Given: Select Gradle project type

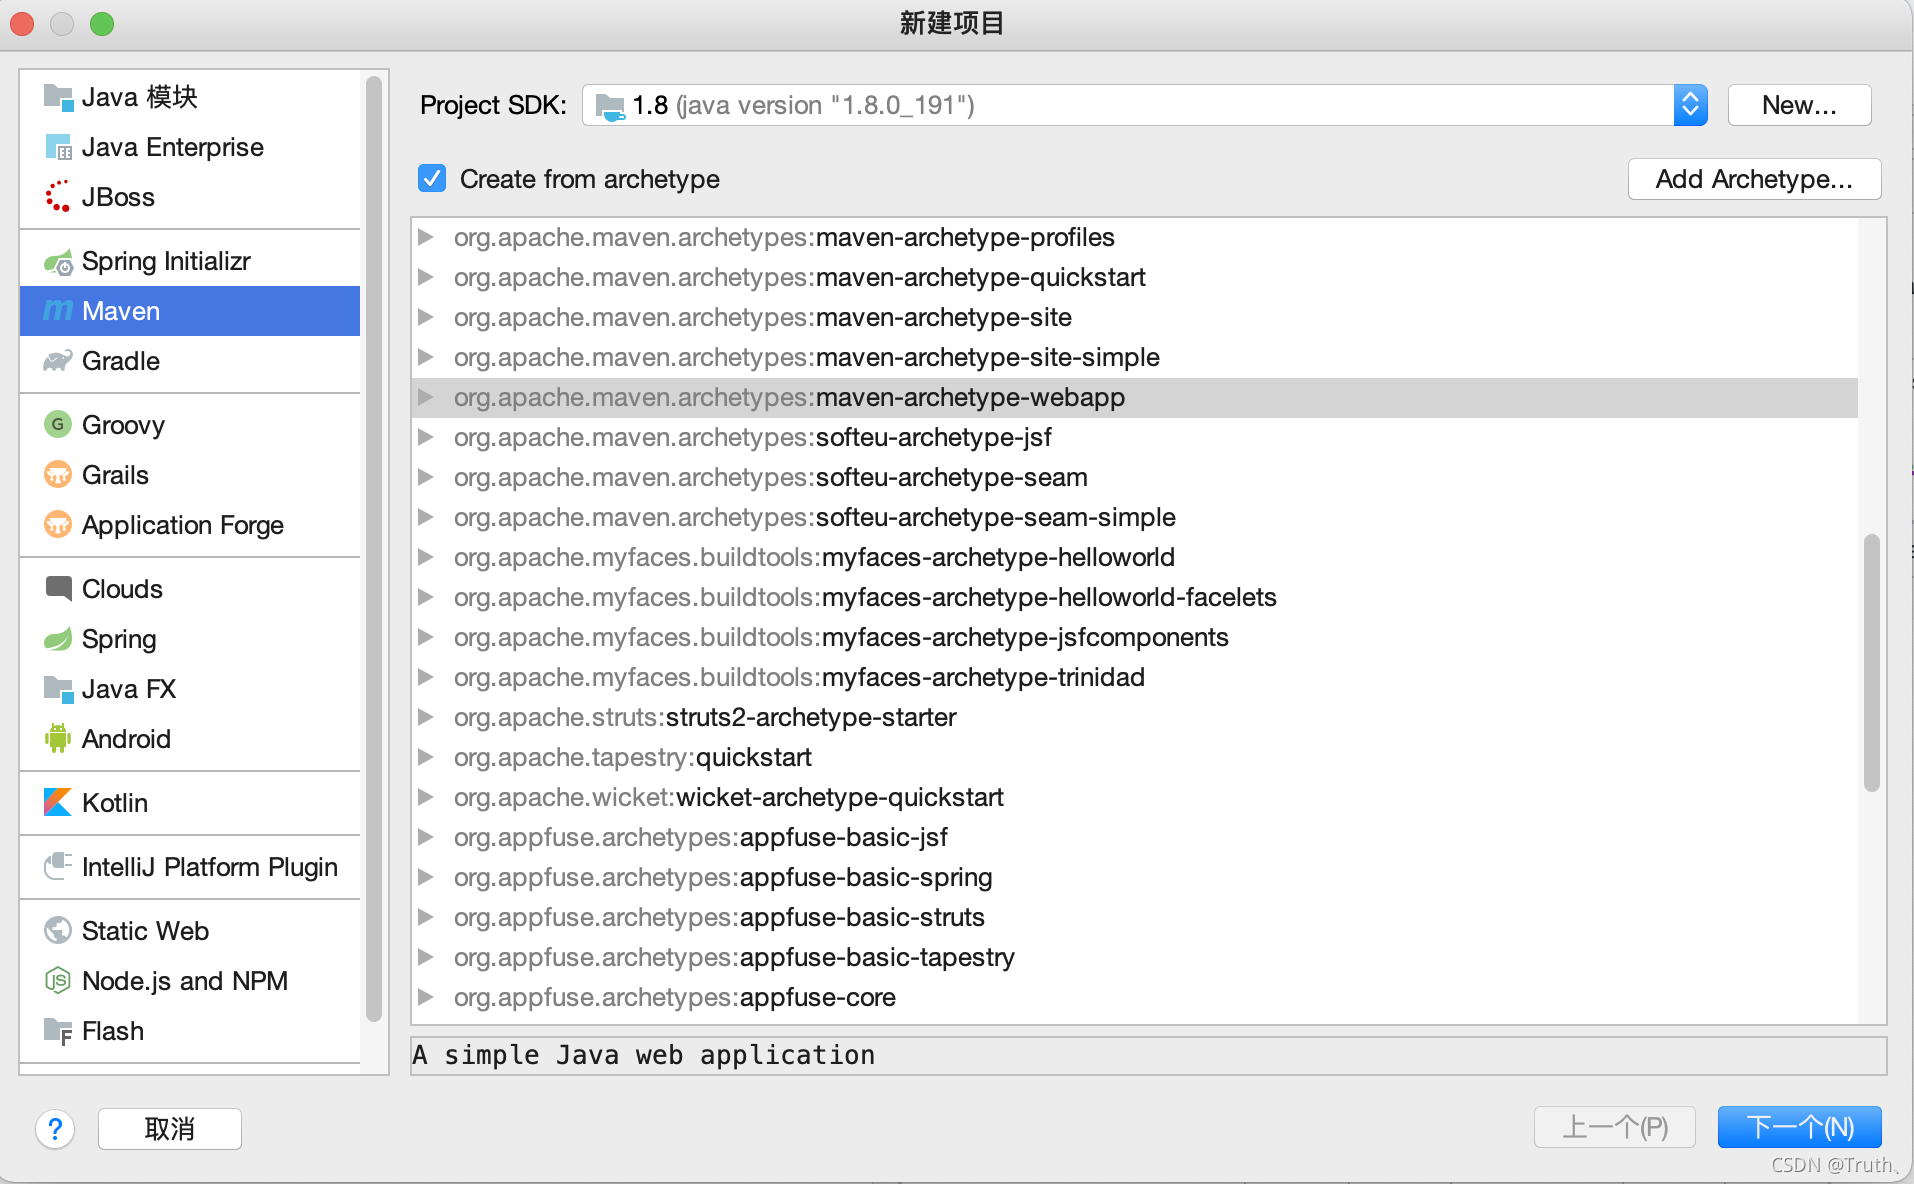Looking at the screenshot, I should [x=190, y=361].
